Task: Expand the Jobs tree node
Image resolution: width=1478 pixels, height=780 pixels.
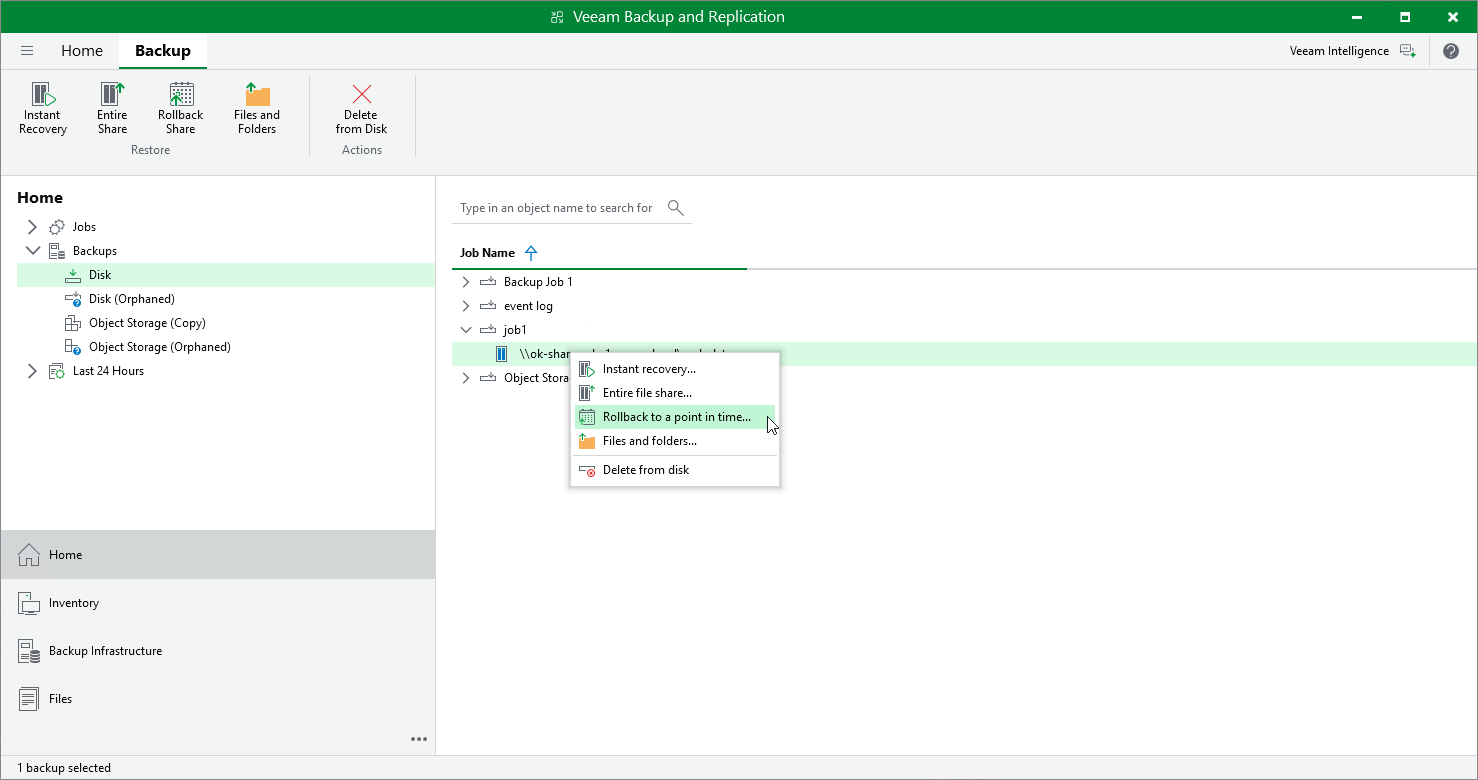Action: tap(32, 227)
